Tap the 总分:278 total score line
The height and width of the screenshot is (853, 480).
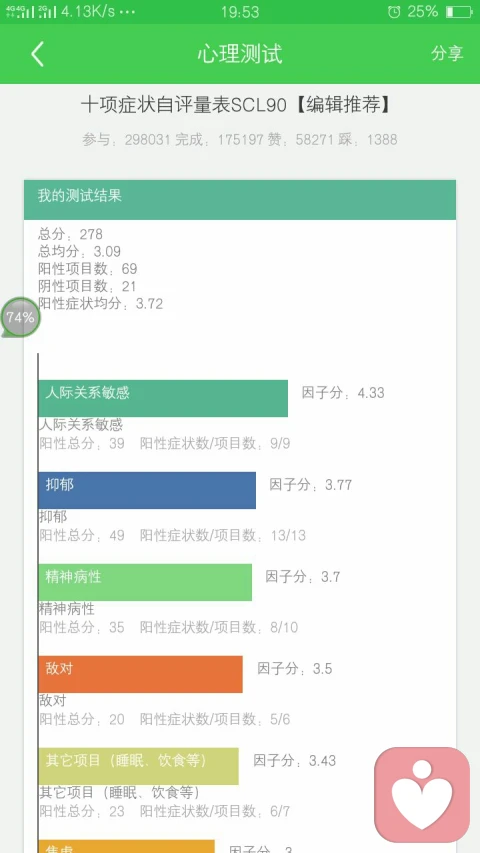pos(70,234)
